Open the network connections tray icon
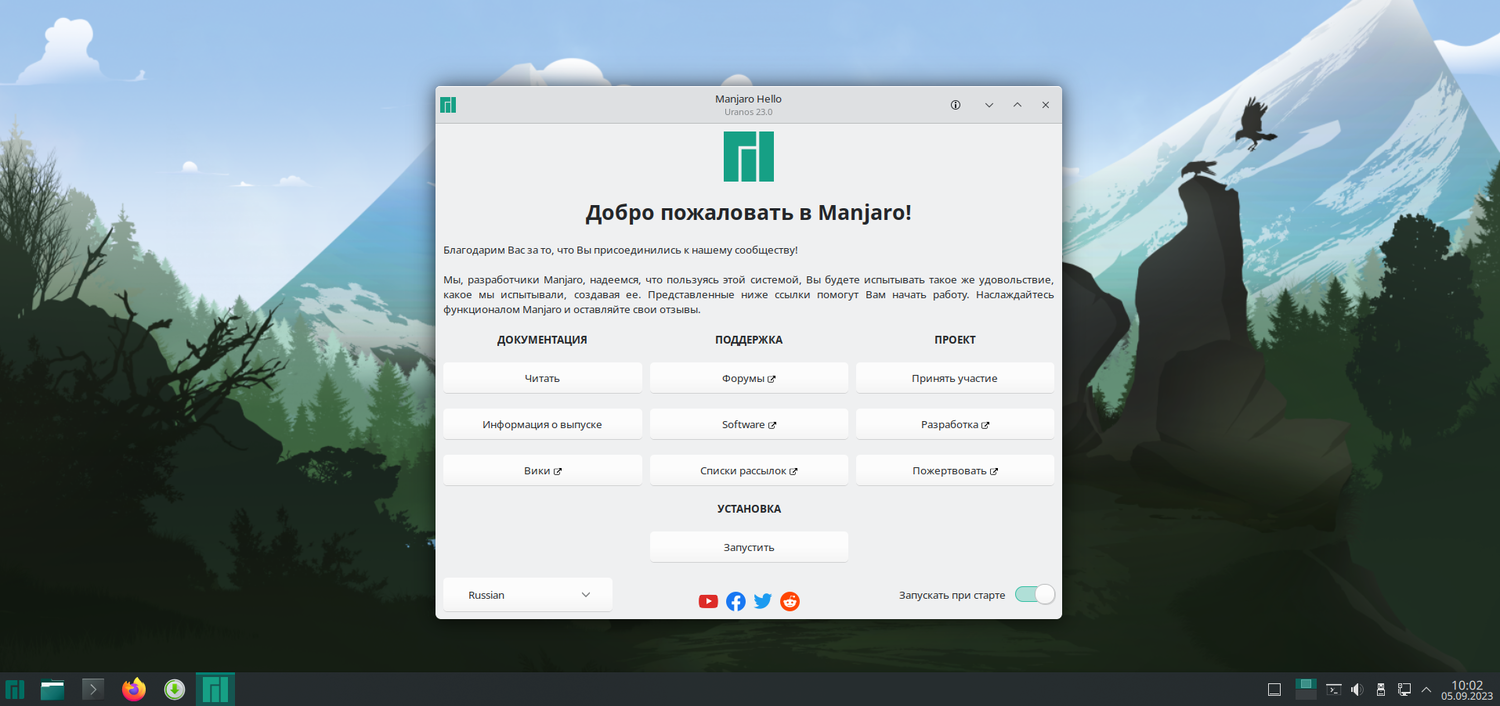This screenshot has width=1500, height=706. tap(1404, 689)
